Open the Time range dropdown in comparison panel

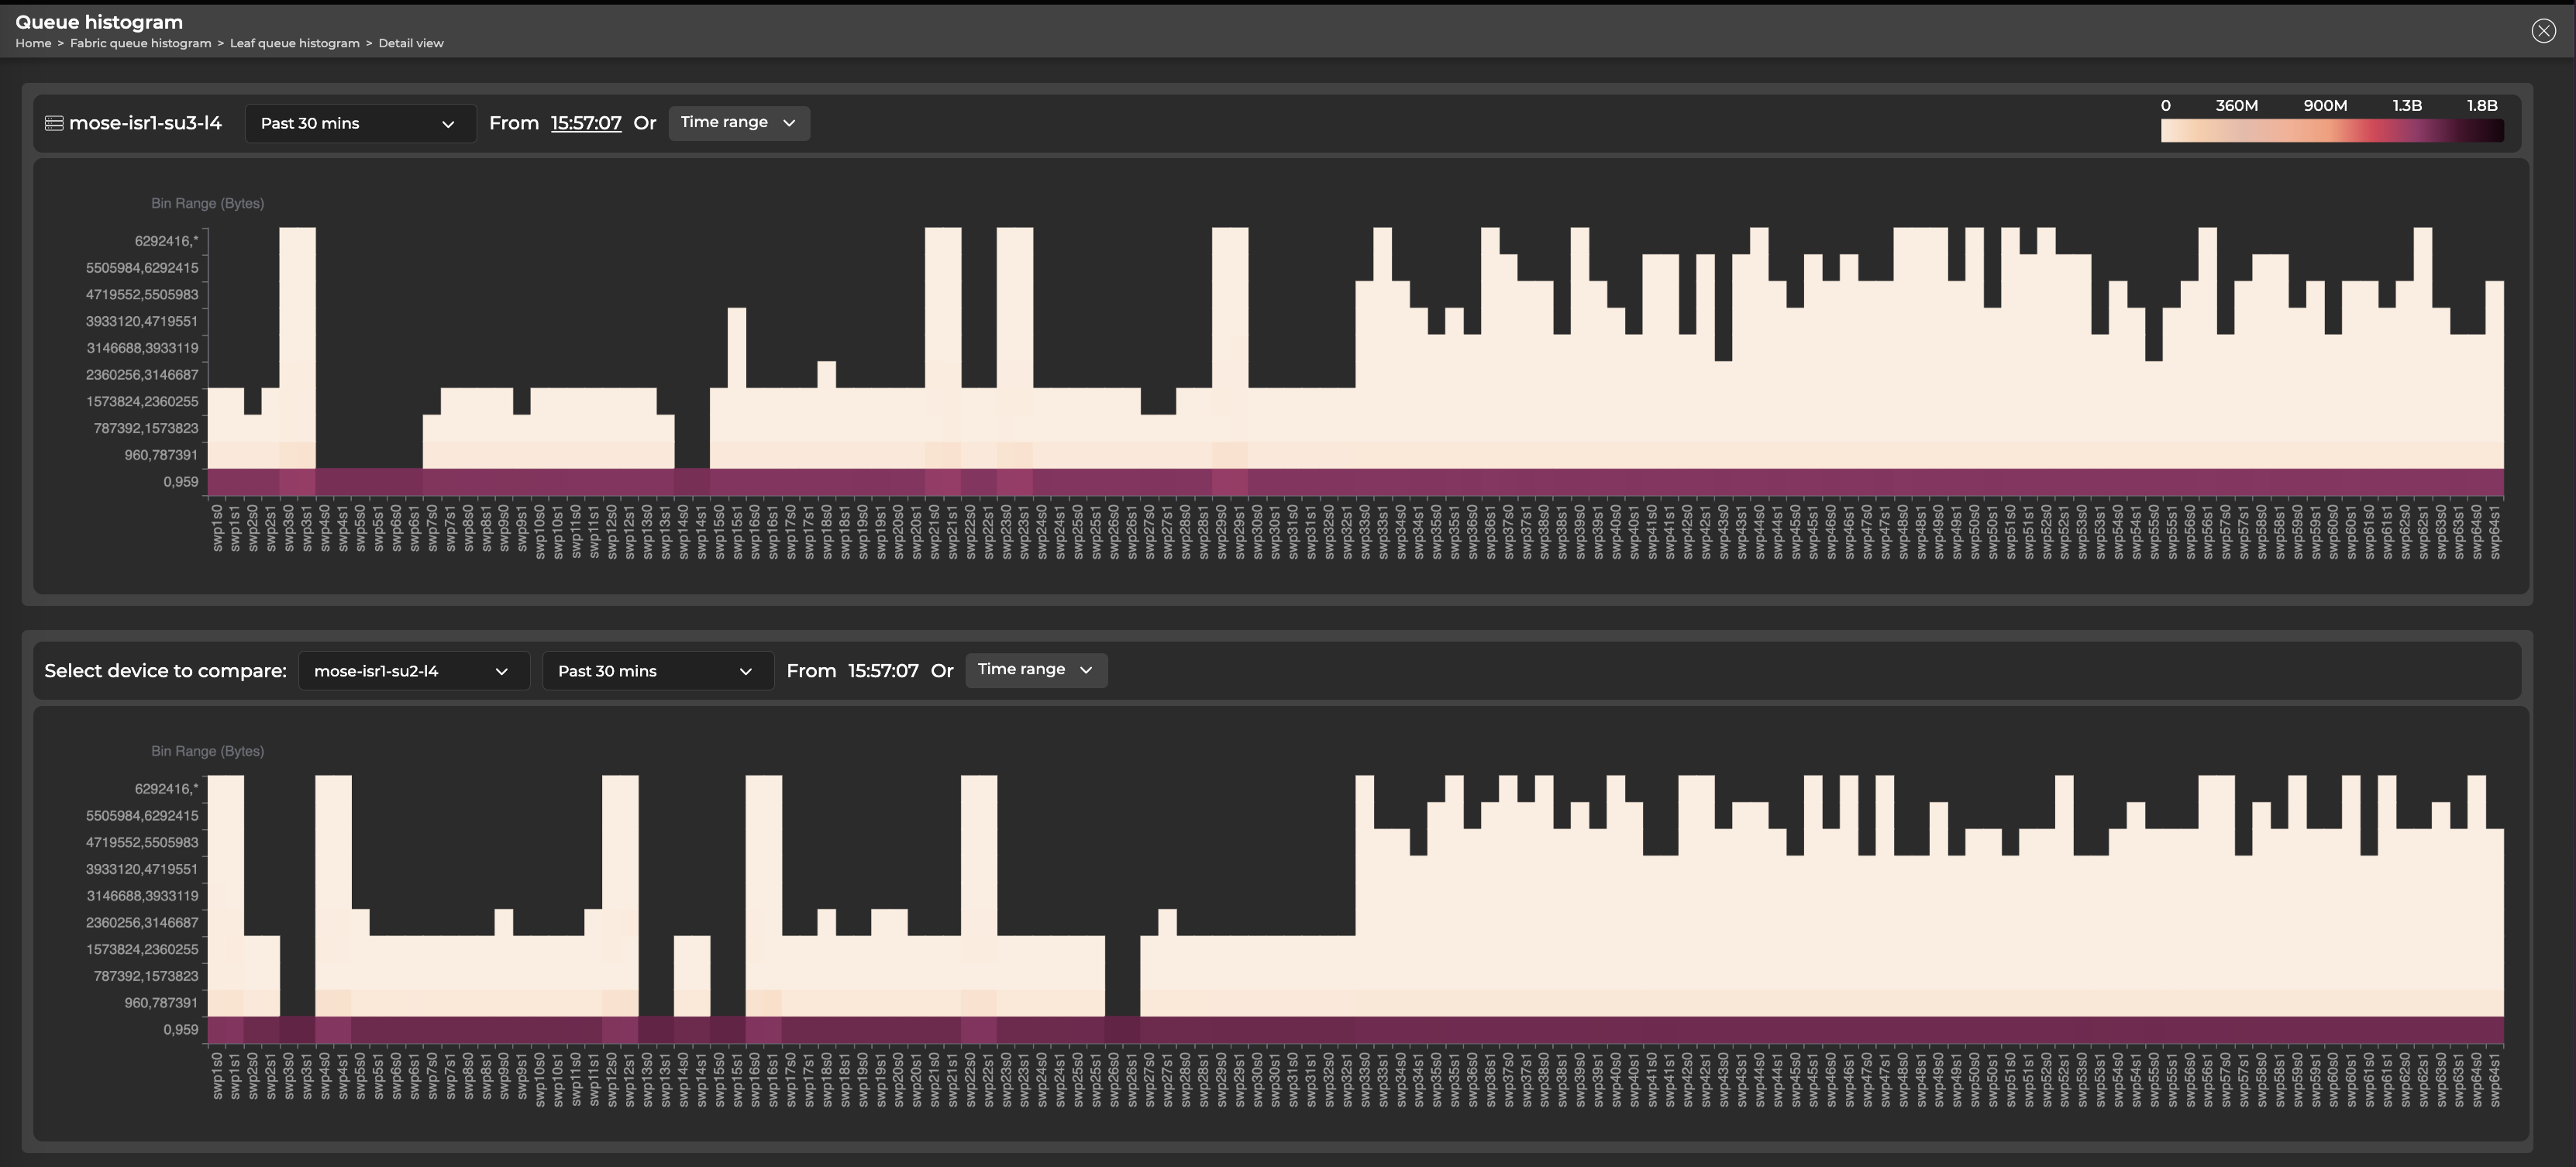point(1036,670)
